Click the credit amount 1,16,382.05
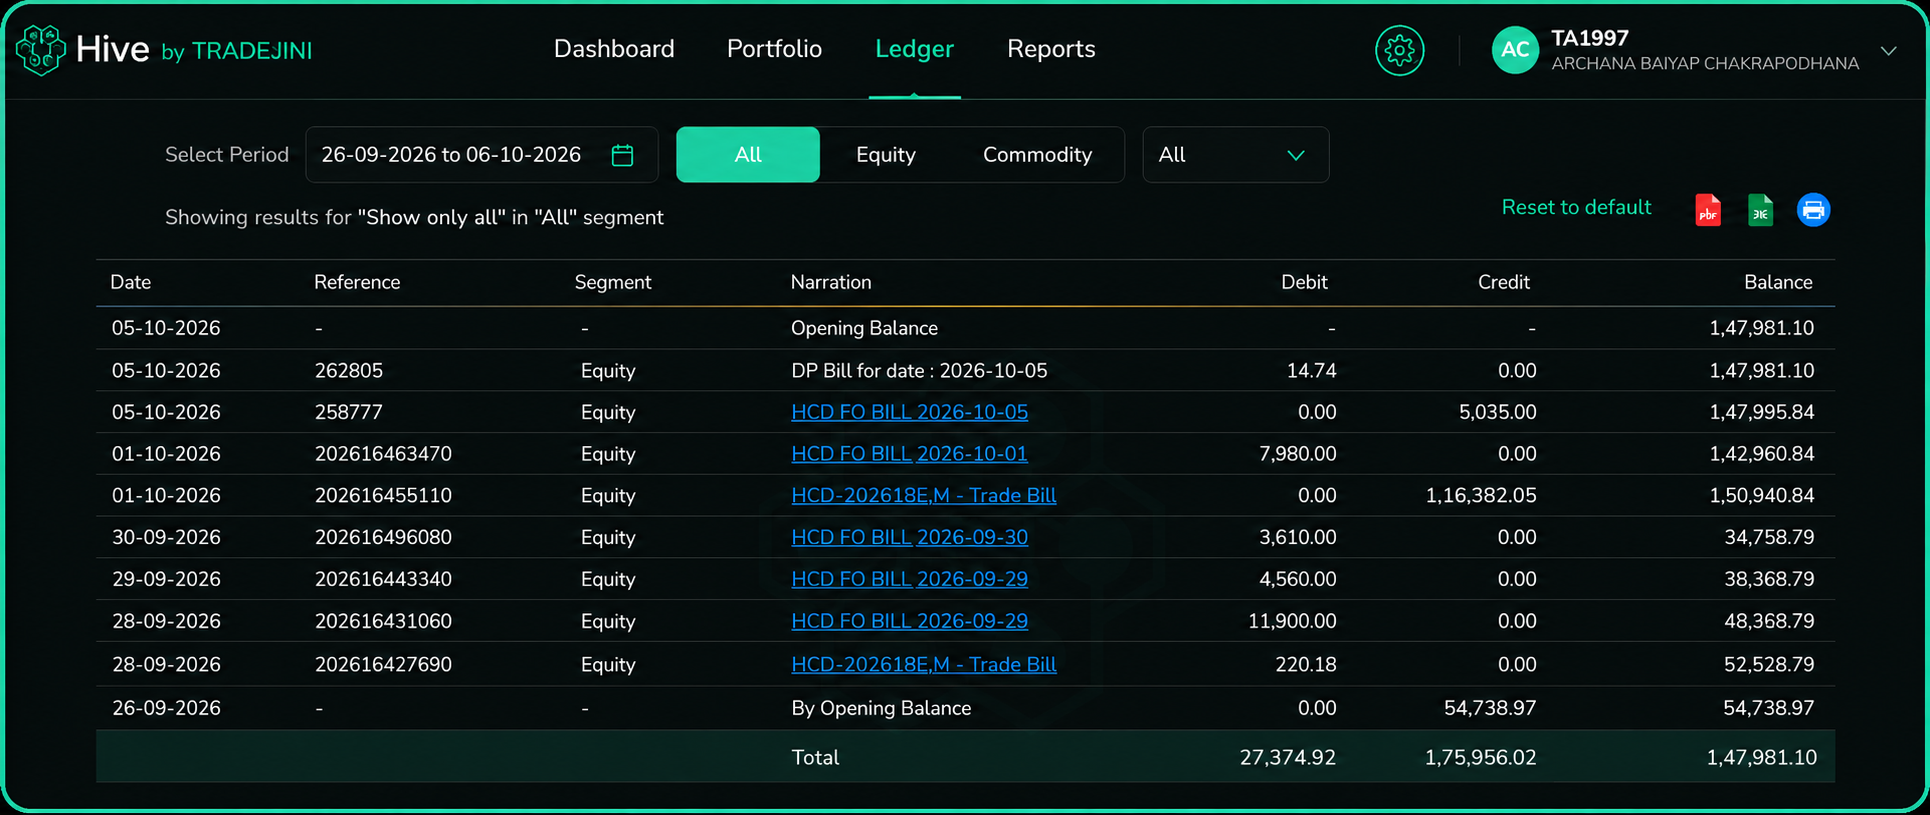The width and height of the screenshot is (1930, 815). (1481, 496)
